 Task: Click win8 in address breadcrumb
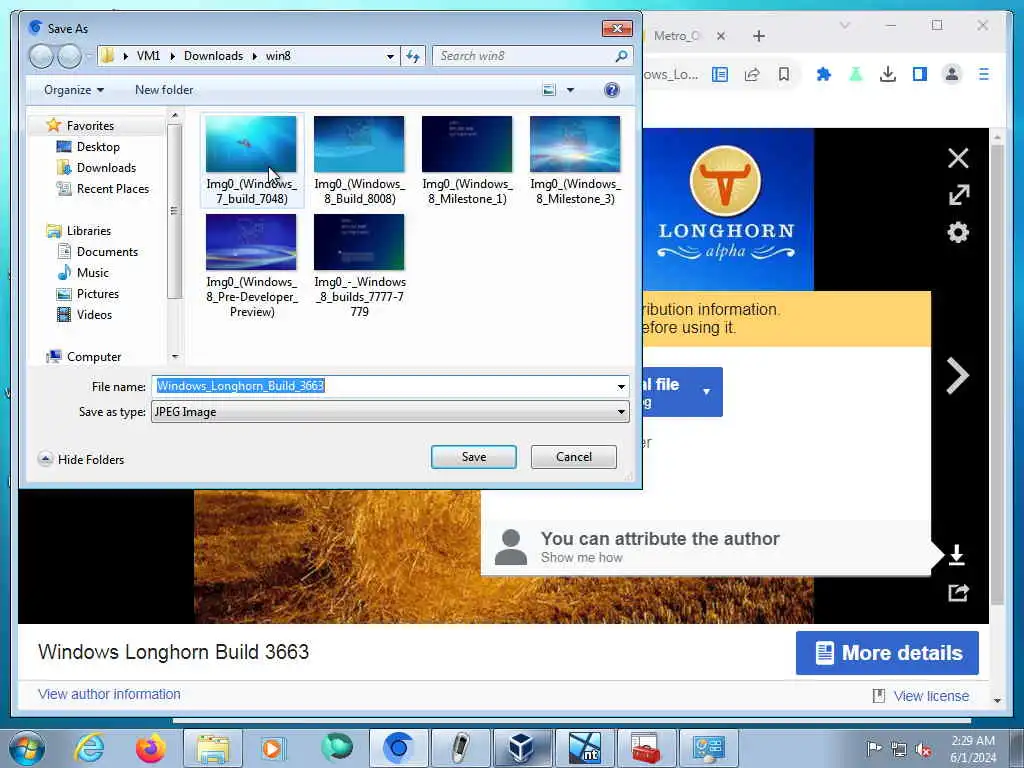pyautogui.click(x=278, y=56)
